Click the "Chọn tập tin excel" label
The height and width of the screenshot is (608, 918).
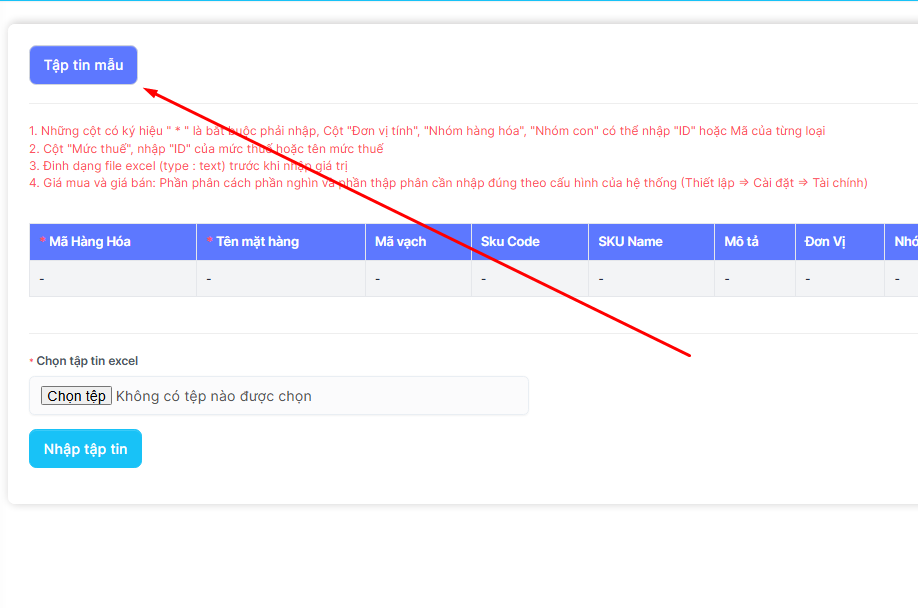tap(87, 361)
